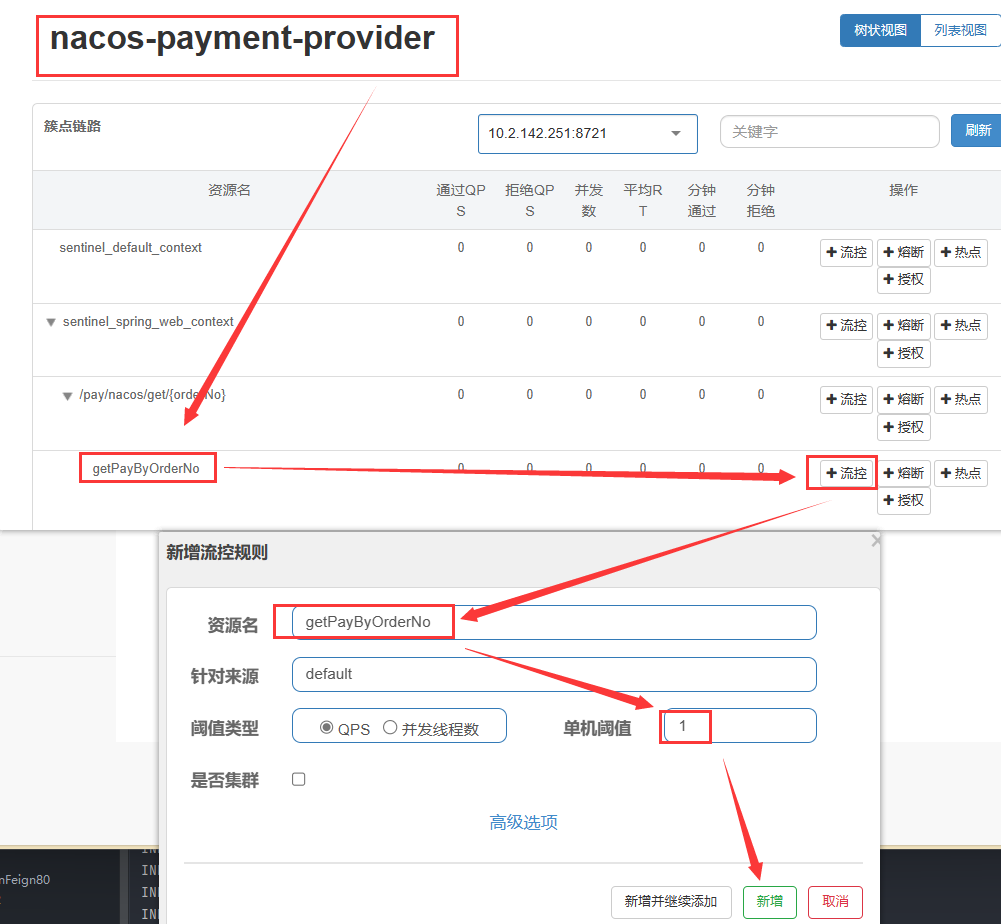Add hotspot rule for sentinel_default_context
Viewport: 1001px width, 924px height.
coord(961,252)
